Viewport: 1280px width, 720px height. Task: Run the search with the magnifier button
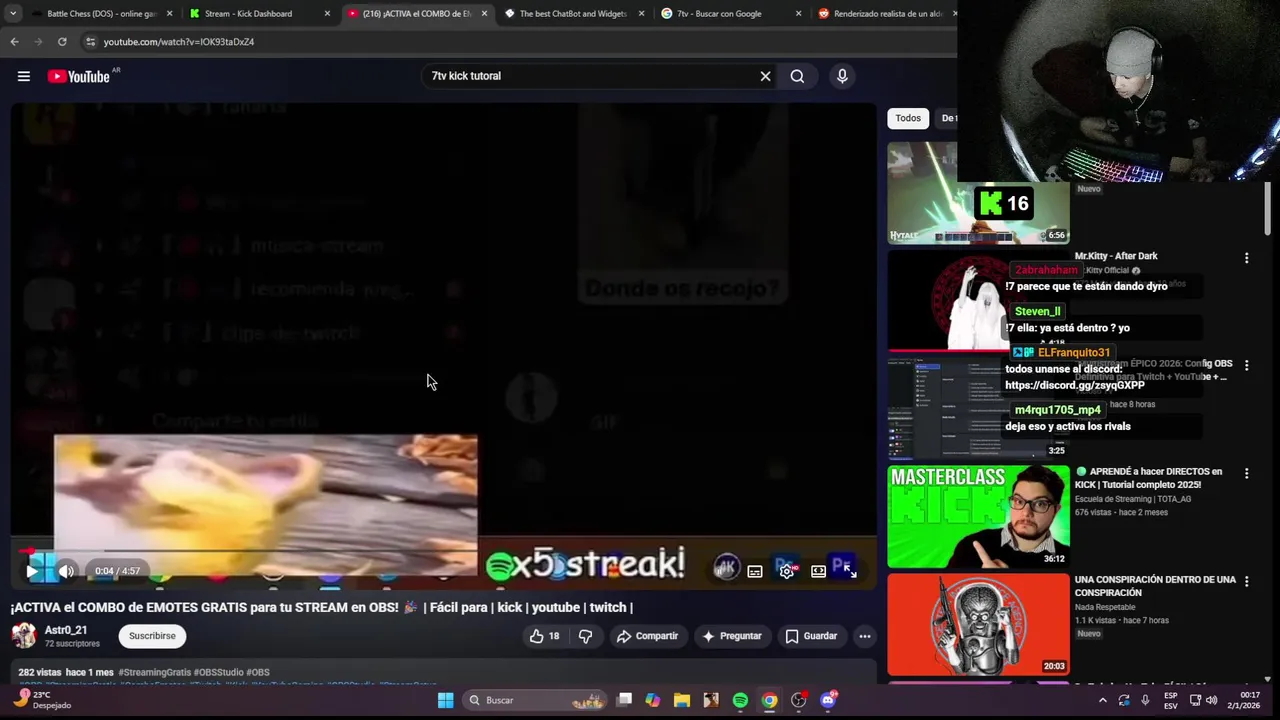click(x=797, y=76)
